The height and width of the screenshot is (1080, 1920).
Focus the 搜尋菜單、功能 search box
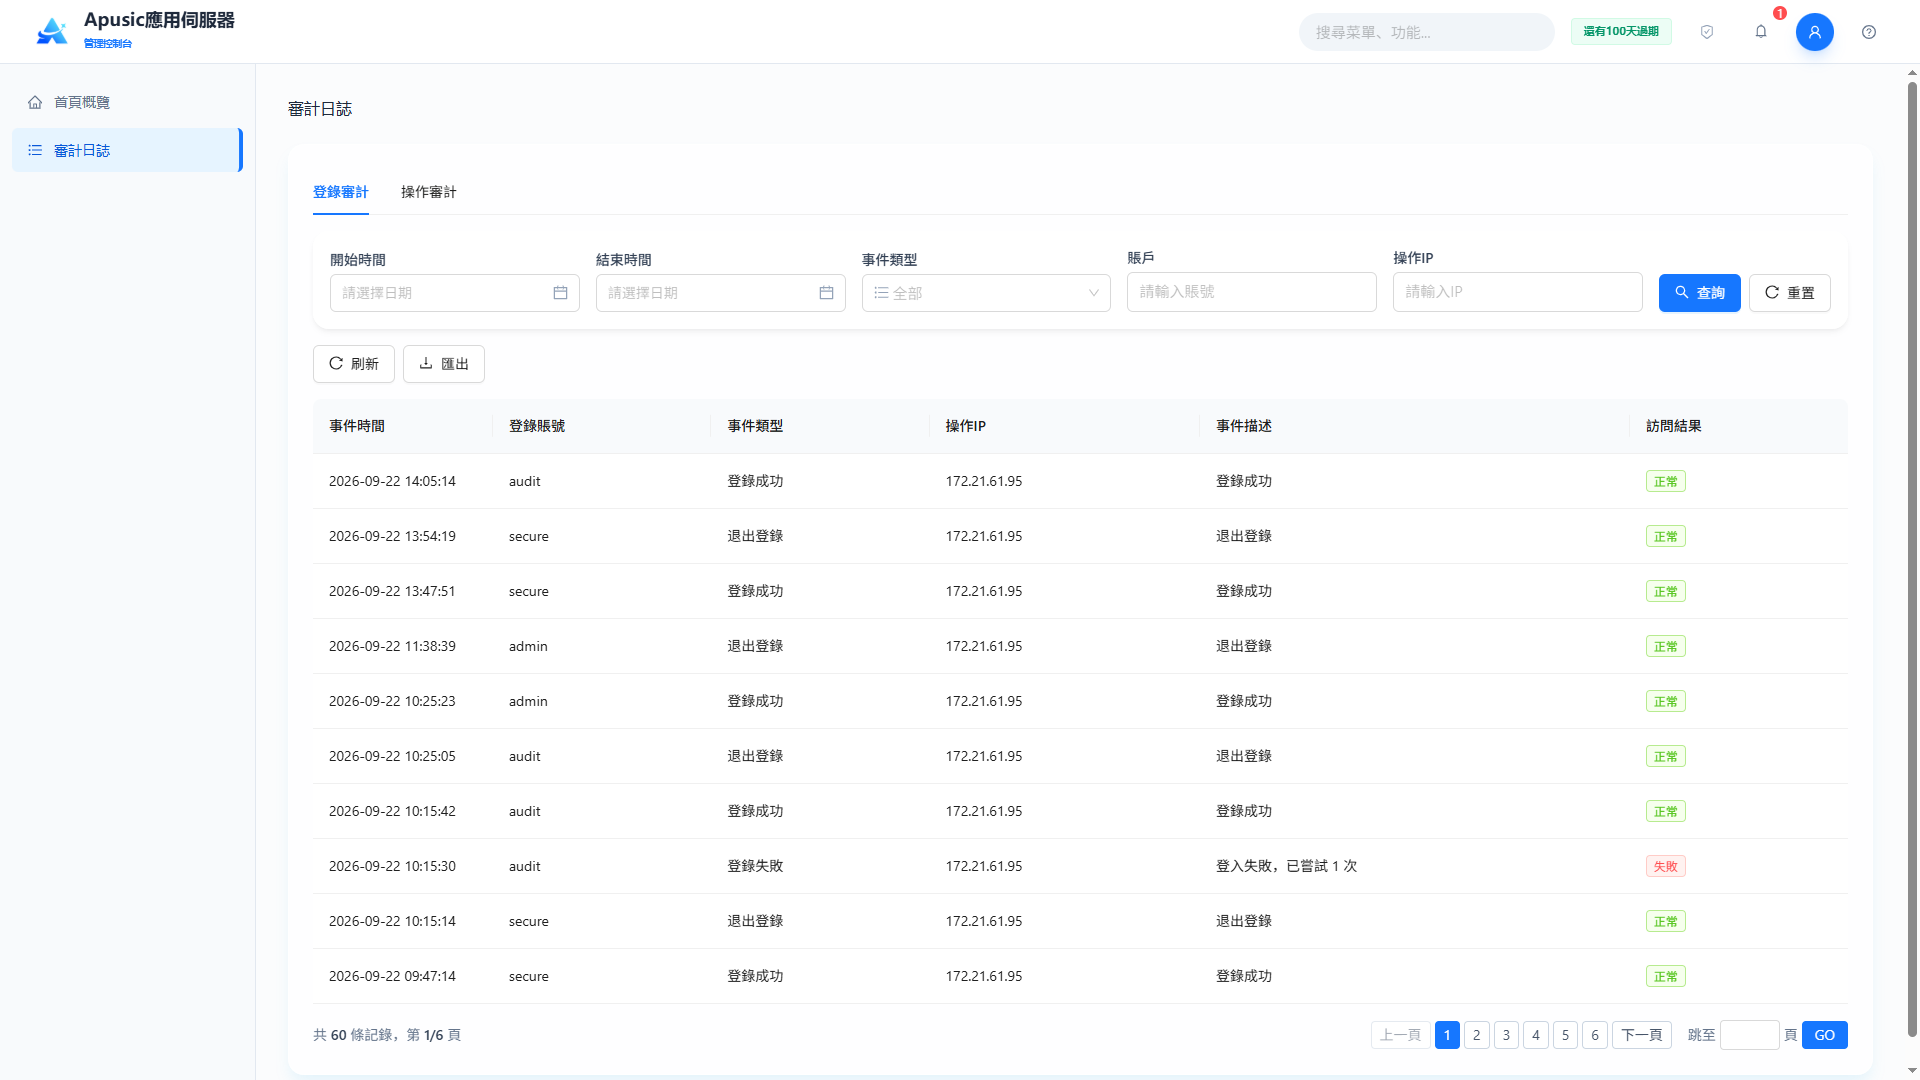[x=1426, y=32]
